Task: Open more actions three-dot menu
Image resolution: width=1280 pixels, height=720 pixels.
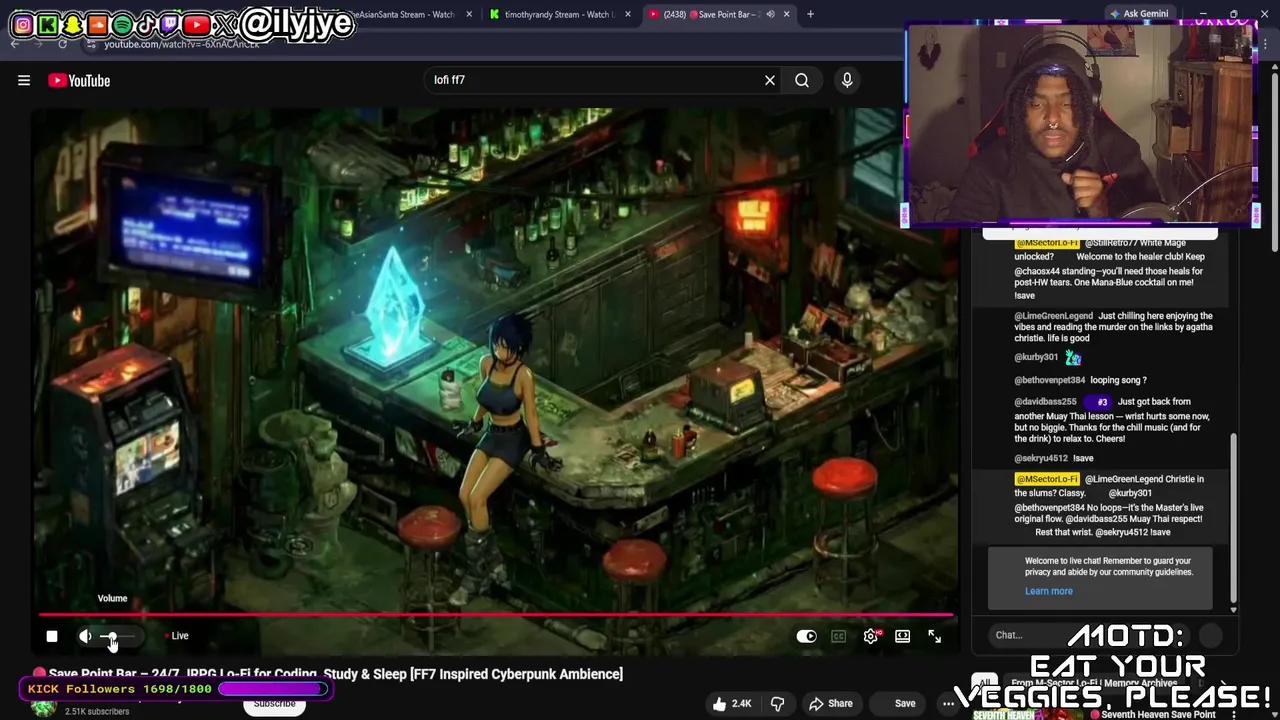Action: click(948, 704)
